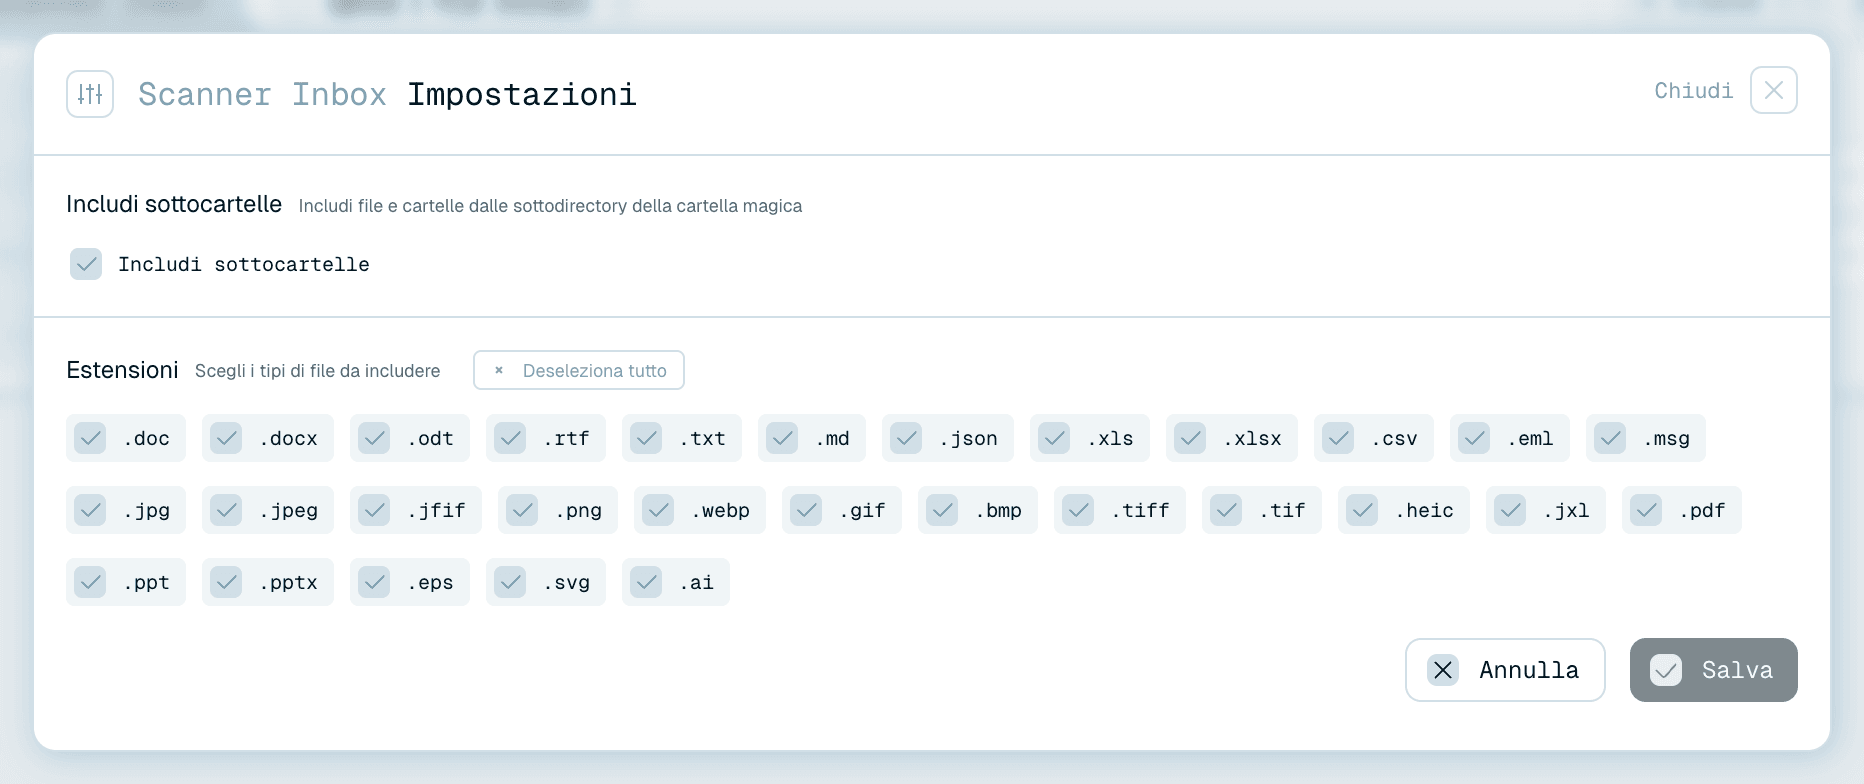Toggle the .jfif extension checkbox
This screenshot has width=1864, height=784.
pyautogui.click(x=374, y=510)
